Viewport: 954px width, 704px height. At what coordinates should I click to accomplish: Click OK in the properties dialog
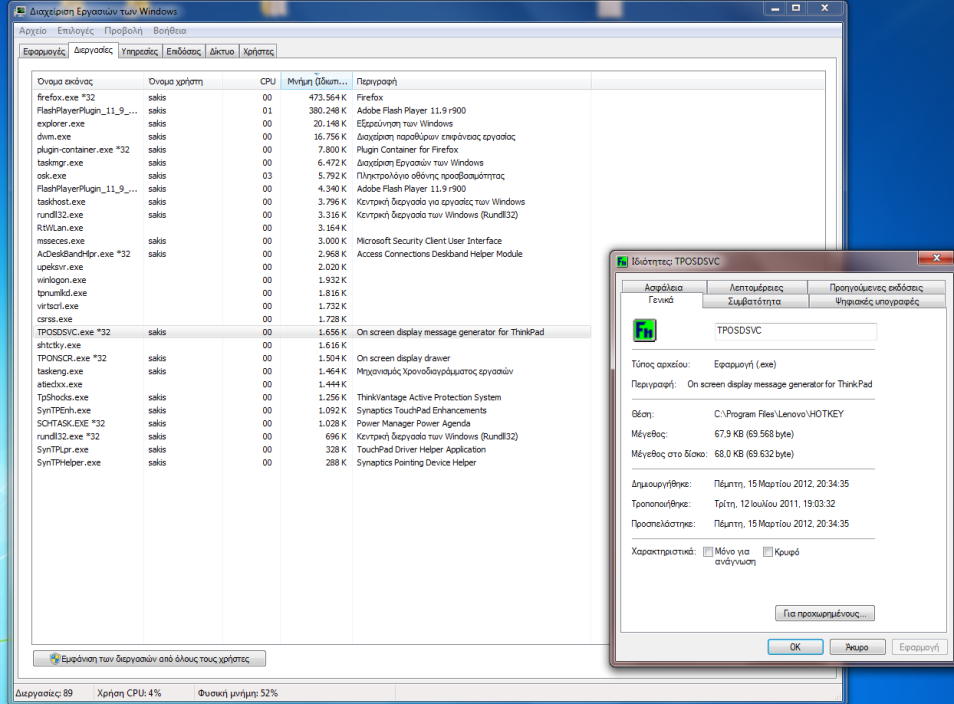point(795,647)
